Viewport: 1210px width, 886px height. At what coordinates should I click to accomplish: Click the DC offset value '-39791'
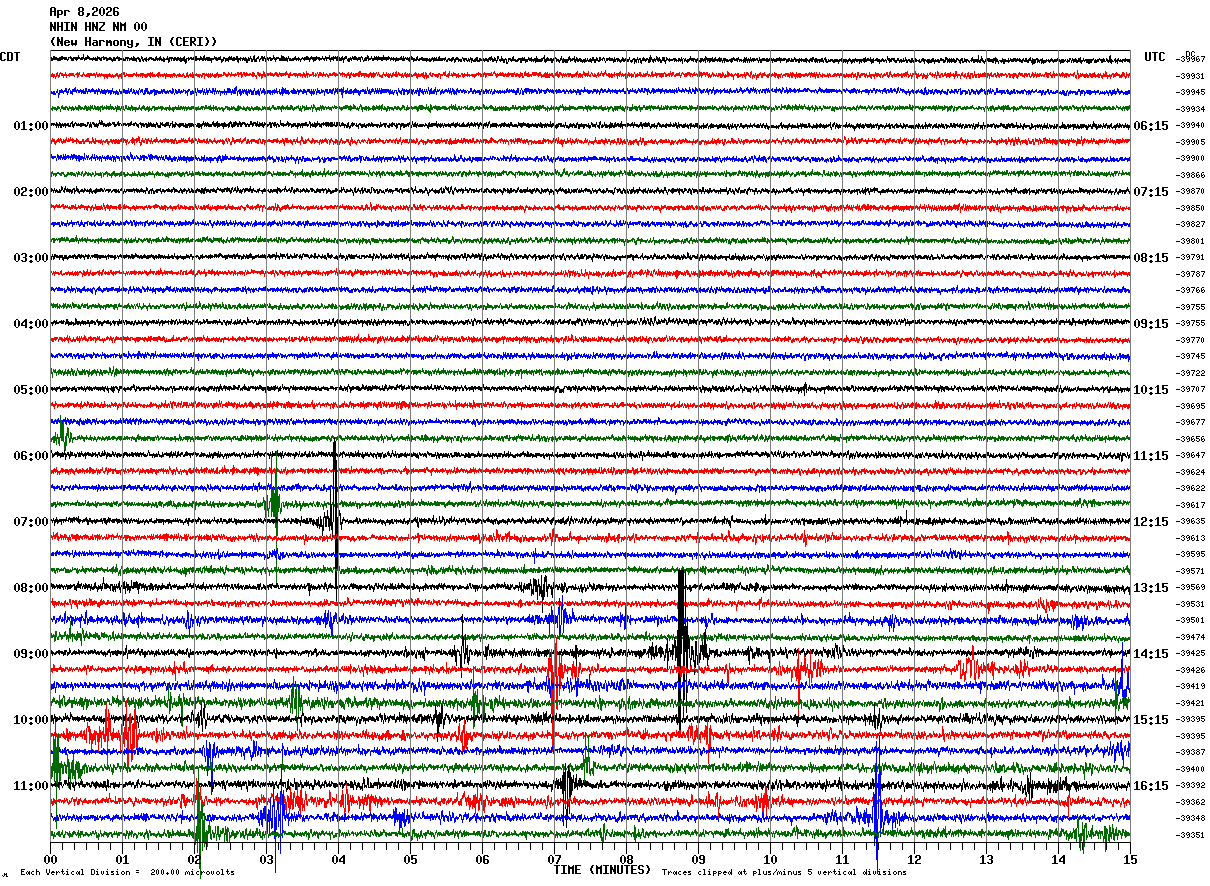pyautogui.click(x=1191, y=257)
